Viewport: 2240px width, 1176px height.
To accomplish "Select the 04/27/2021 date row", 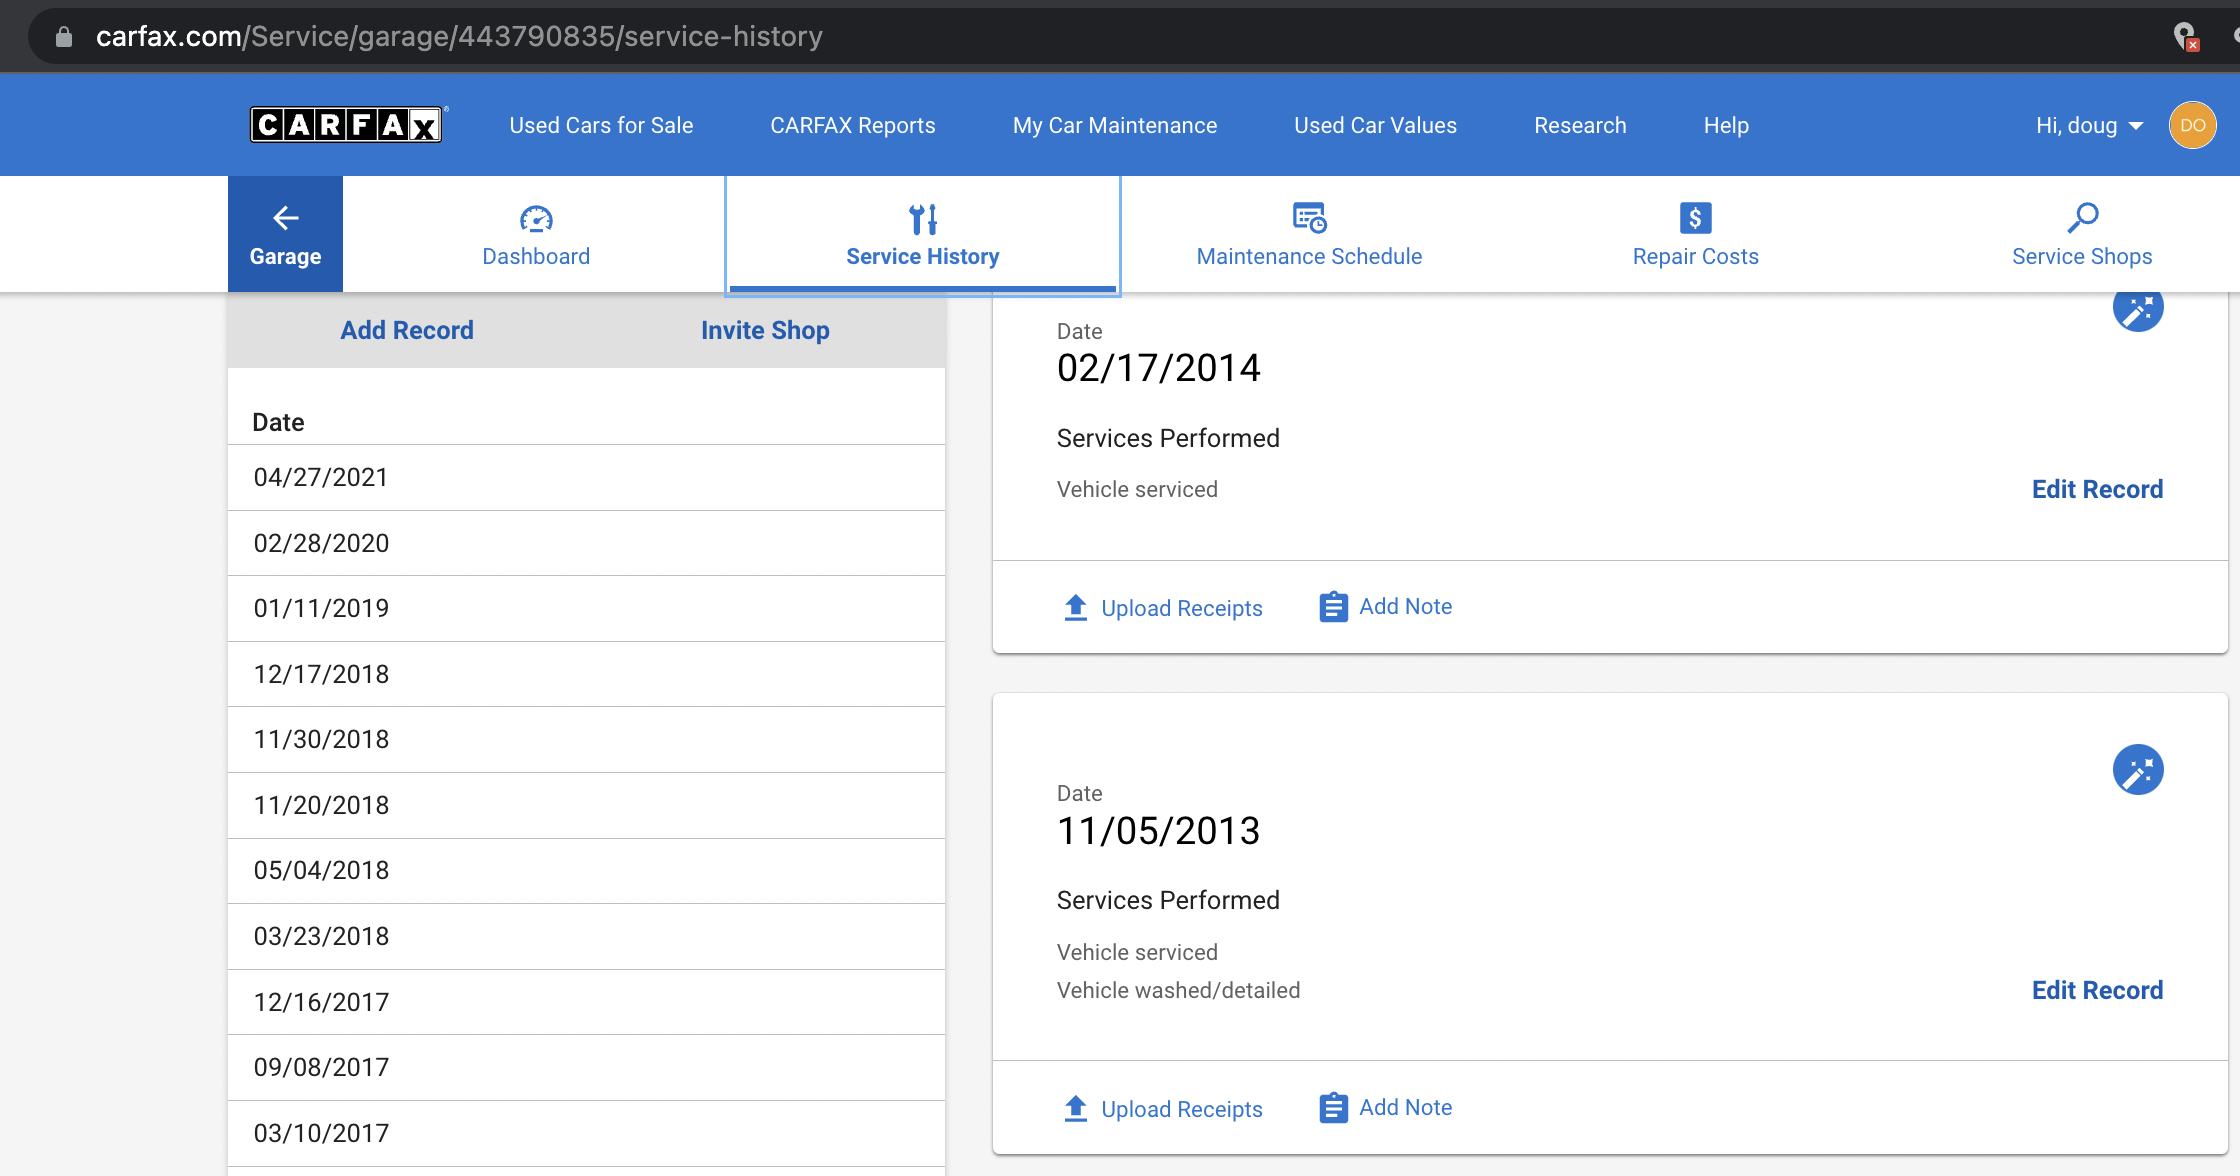I will click(587, 478).
